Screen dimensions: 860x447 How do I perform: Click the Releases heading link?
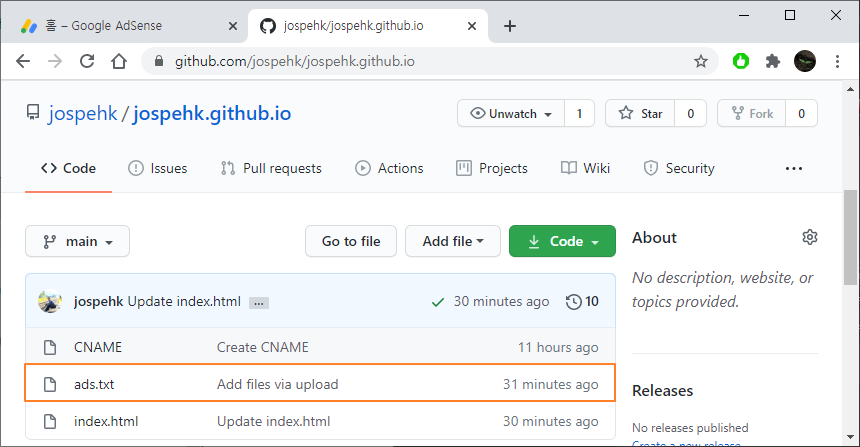tap(663, 391)
